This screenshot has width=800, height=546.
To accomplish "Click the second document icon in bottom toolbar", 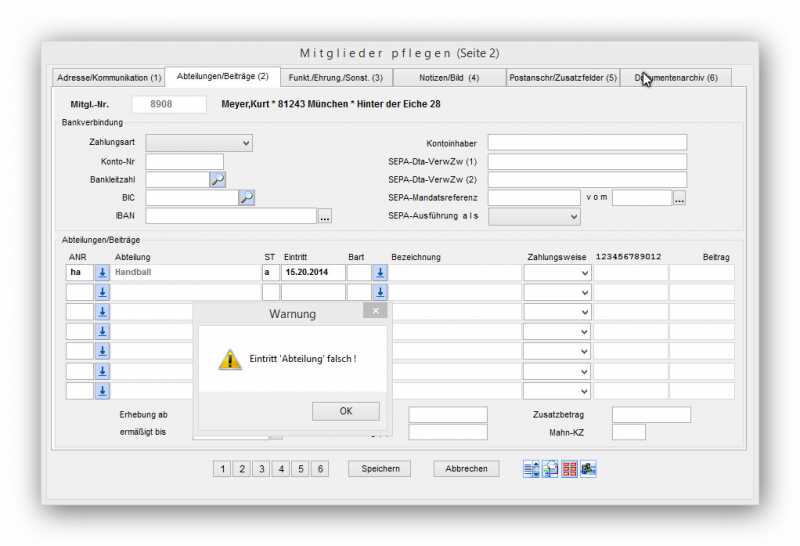I will [x=550, y=469].
